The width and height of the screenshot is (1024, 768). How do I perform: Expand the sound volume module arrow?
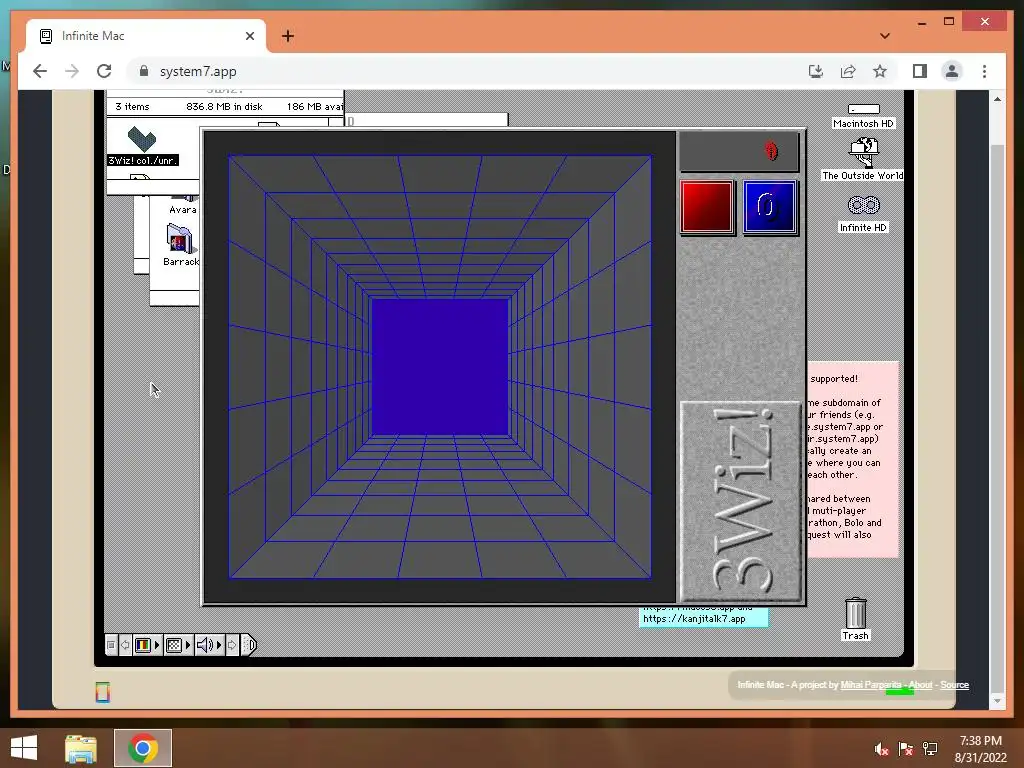[x=219, y=645]
